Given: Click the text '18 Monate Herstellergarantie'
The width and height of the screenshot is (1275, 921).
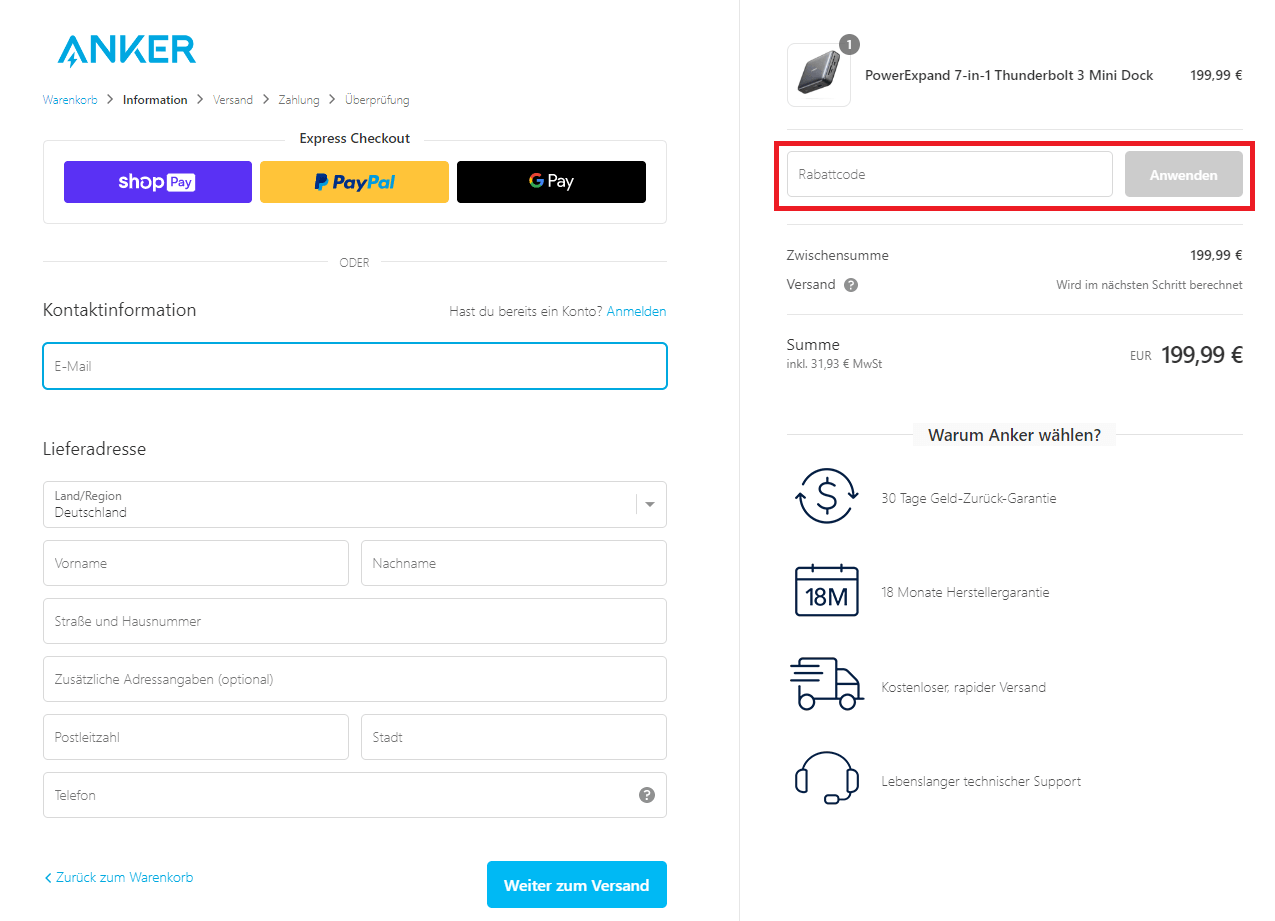Looking at the screenshot, I should [965, 592].
